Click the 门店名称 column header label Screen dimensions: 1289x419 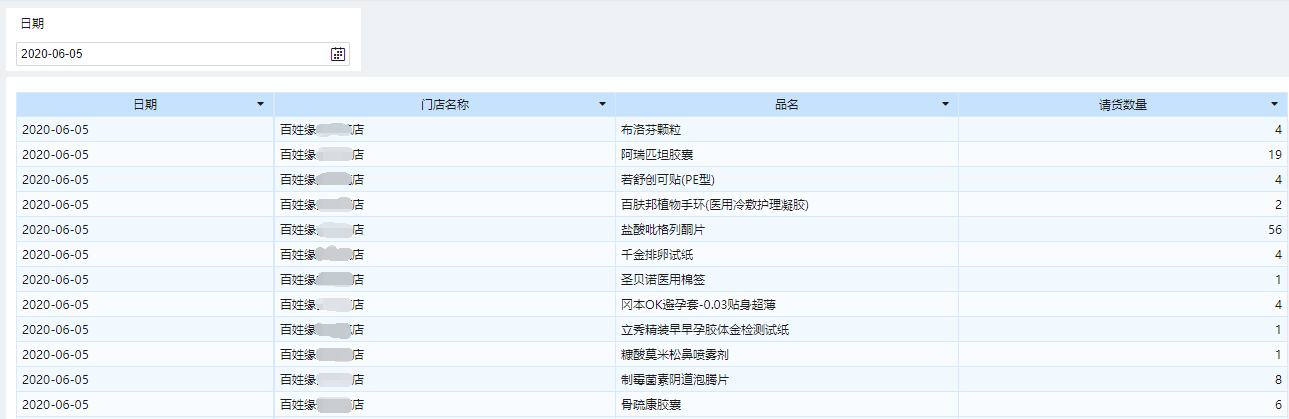[x=445, y=104]
